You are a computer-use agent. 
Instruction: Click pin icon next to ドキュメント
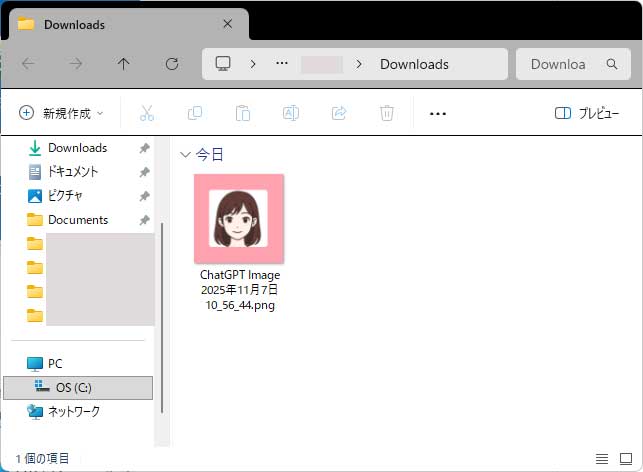click(144, 172)
